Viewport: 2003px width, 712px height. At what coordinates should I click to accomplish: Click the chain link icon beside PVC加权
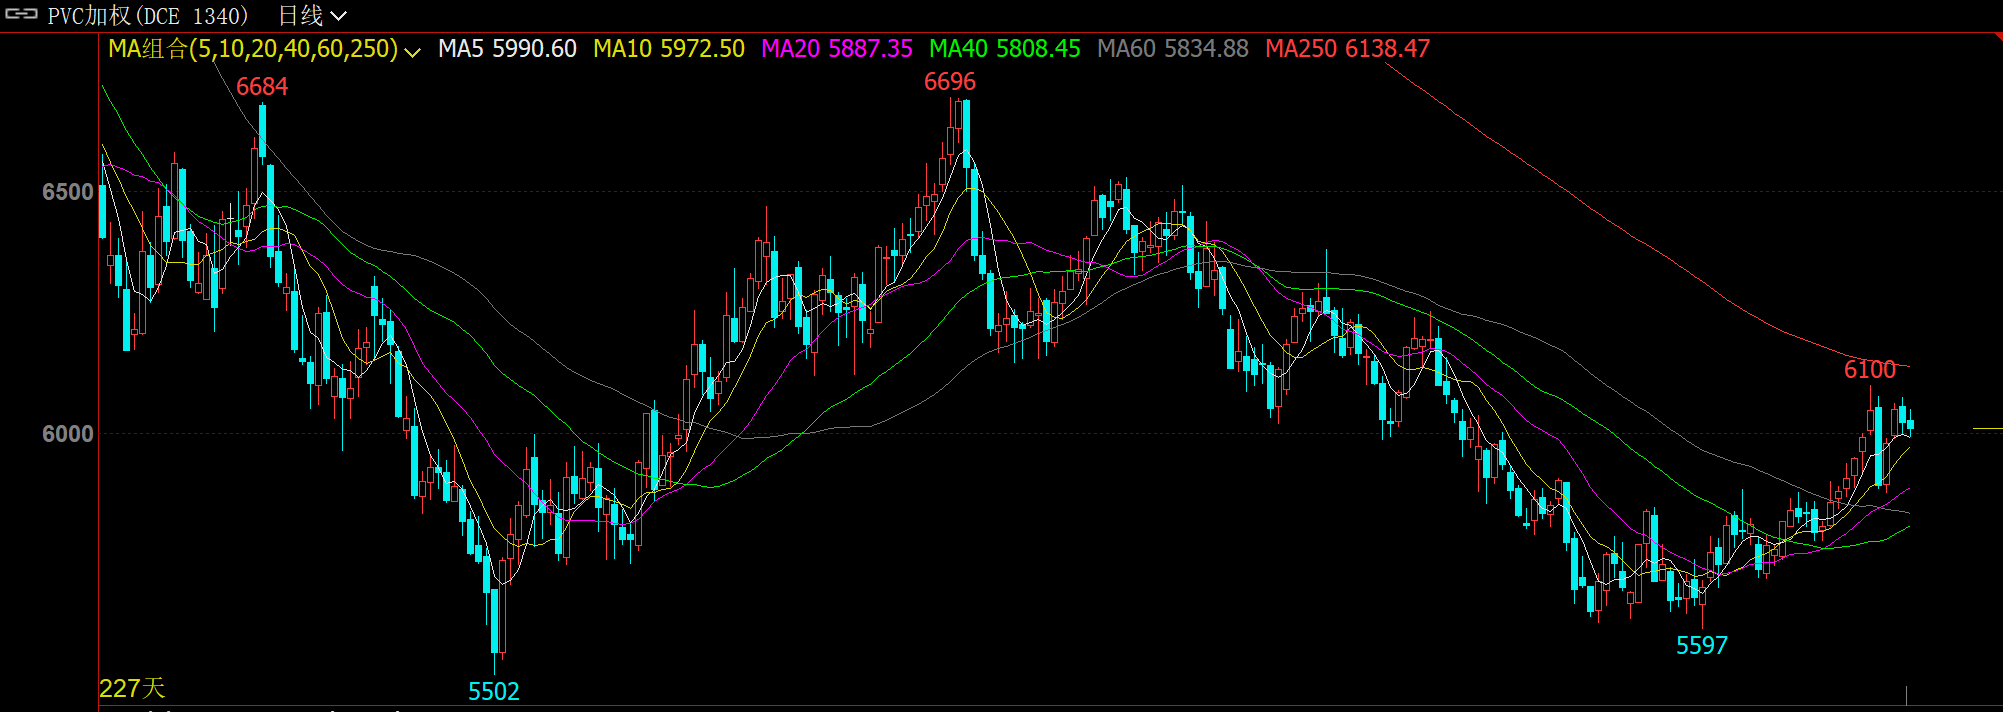[21, 15]
